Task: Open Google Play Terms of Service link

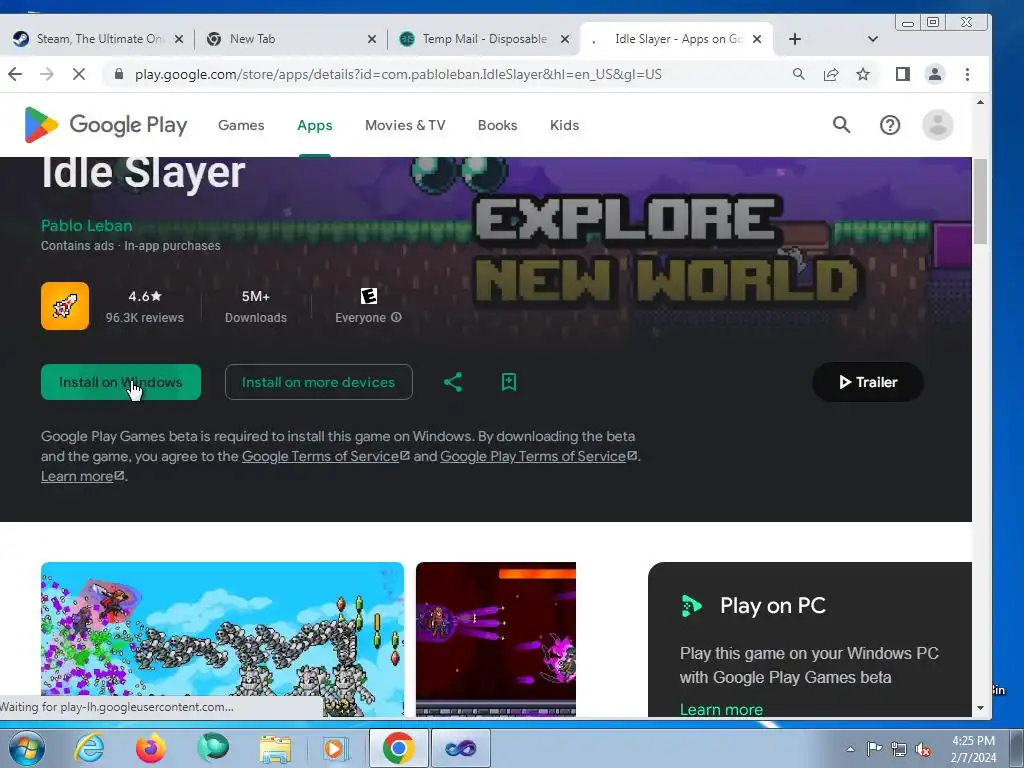Action: [x=533, y=456]
